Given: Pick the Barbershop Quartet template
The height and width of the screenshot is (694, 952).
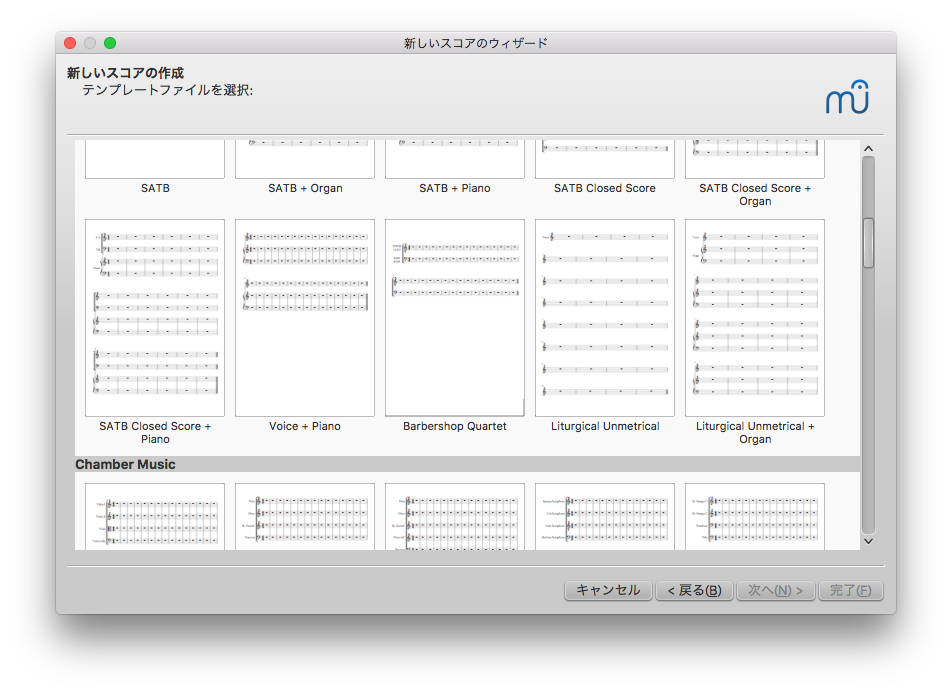Looking at the screenshot, I should click(x=455, y=318).
